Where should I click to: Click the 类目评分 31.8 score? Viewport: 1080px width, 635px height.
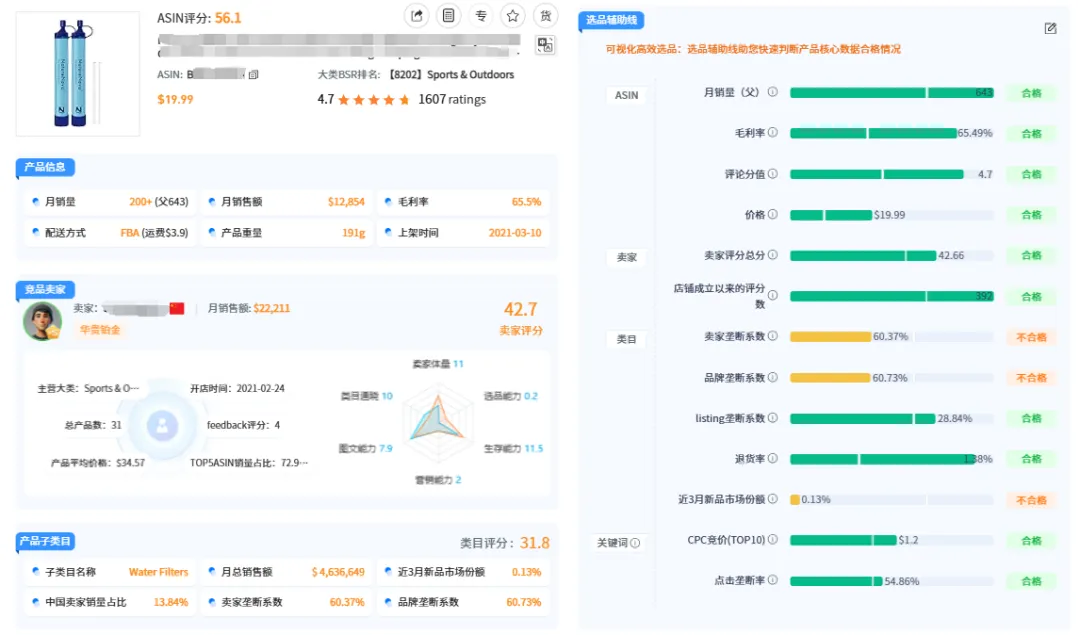coord(534,543)
